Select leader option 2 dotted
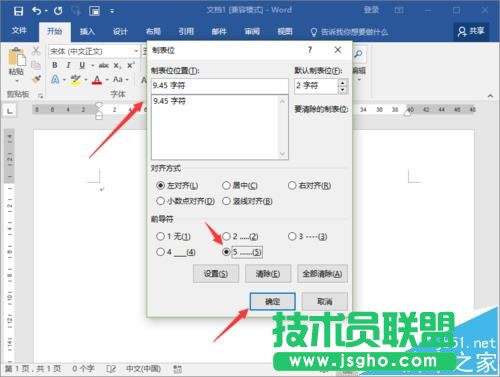The image size is (500, 377). click(226, 236)
